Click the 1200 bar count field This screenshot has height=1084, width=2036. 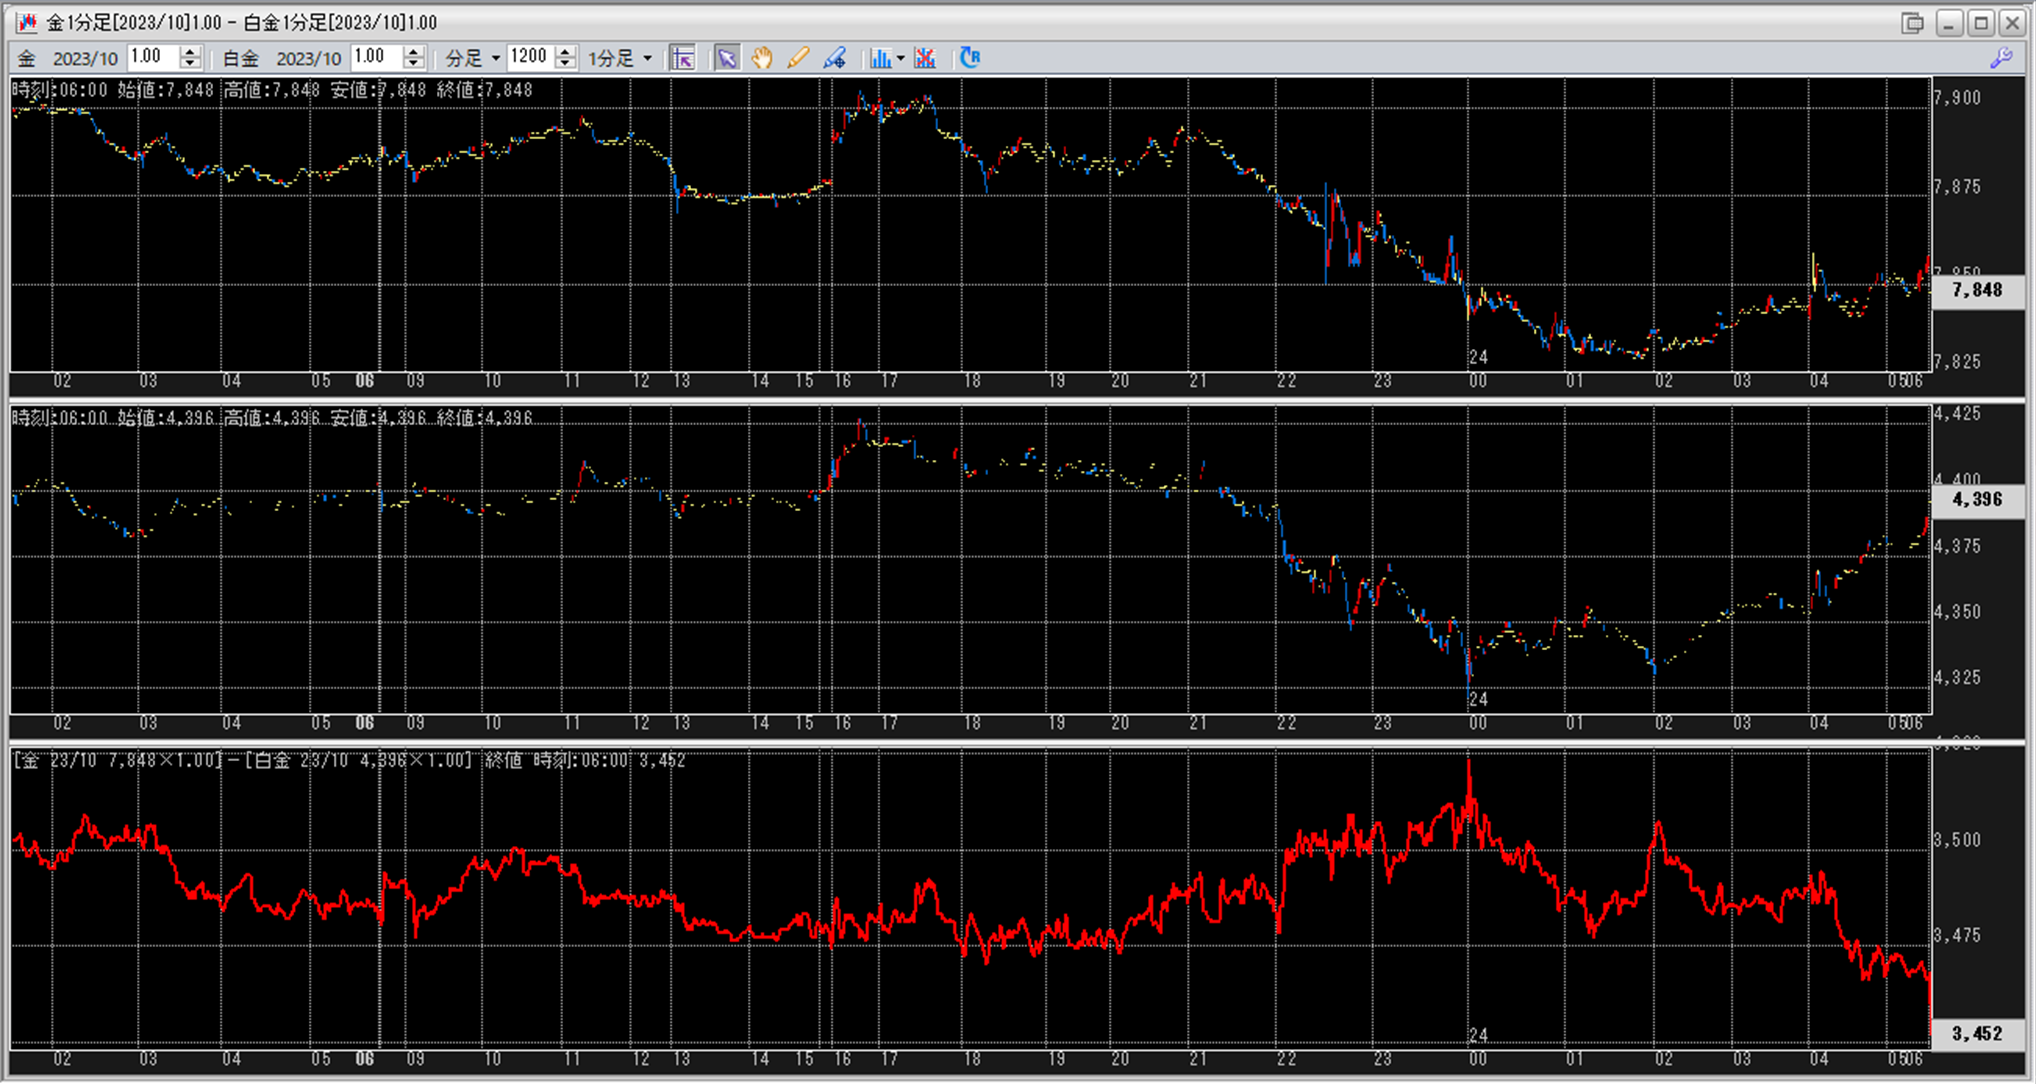tap(529, 57)
